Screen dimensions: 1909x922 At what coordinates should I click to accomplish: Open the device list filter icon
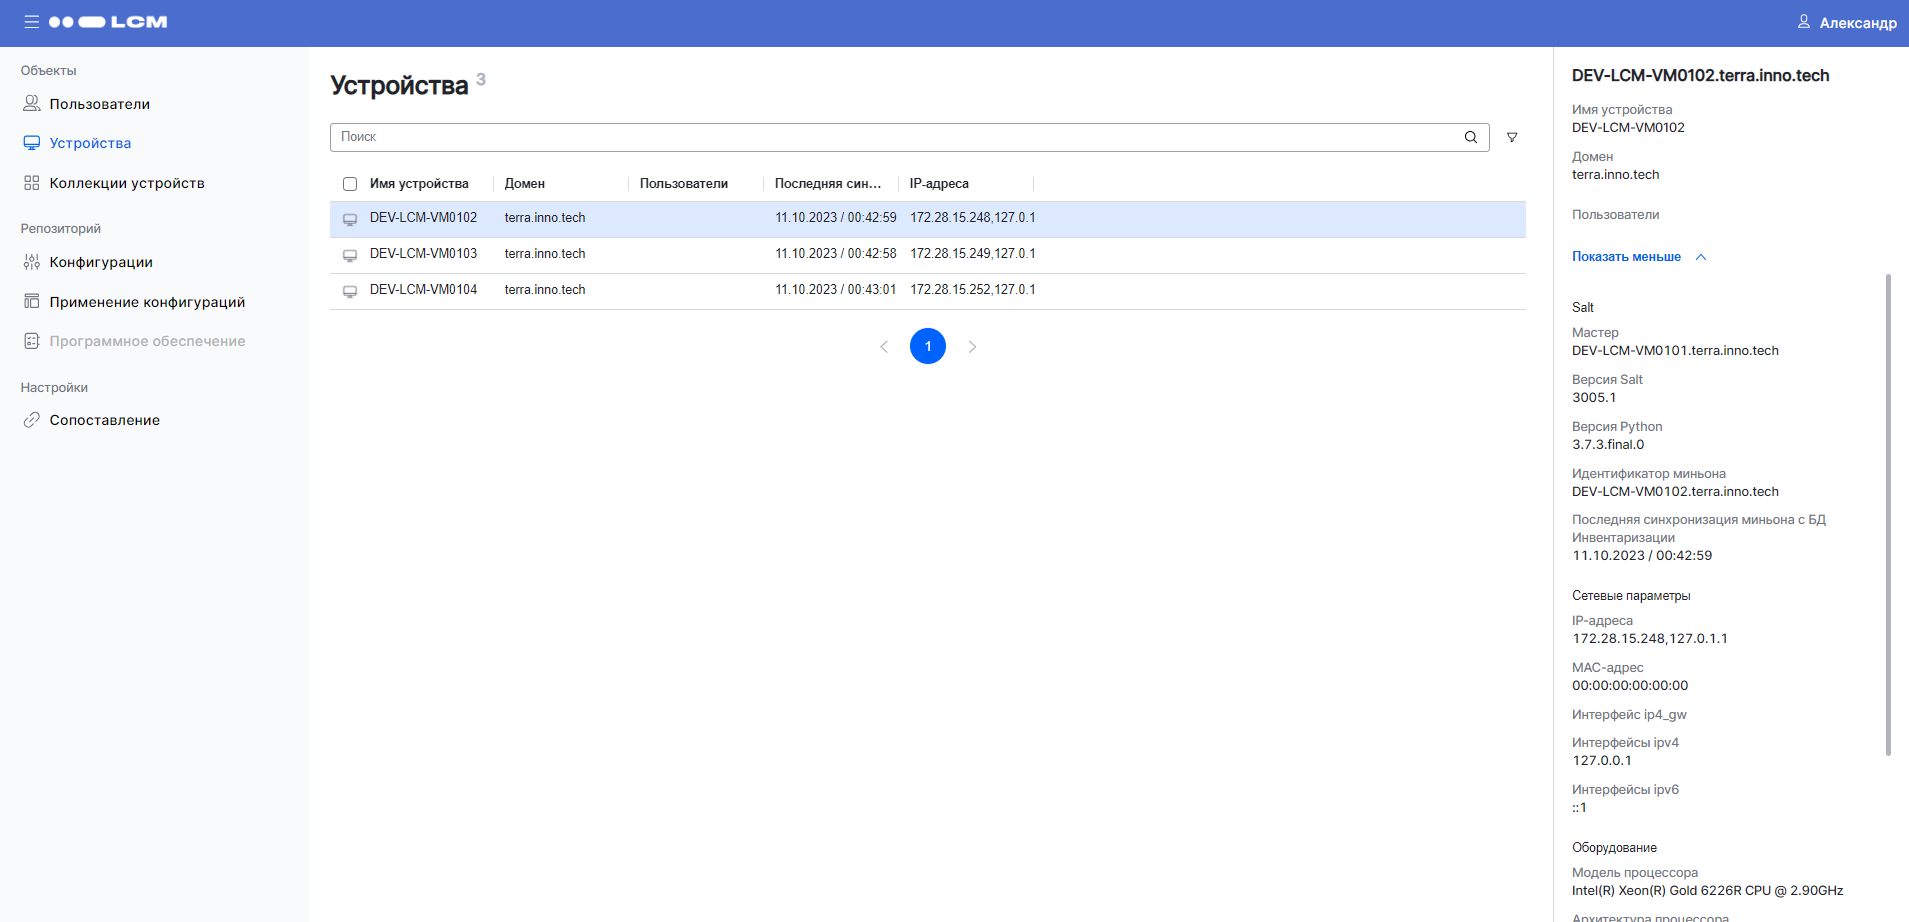point(1512,137)
